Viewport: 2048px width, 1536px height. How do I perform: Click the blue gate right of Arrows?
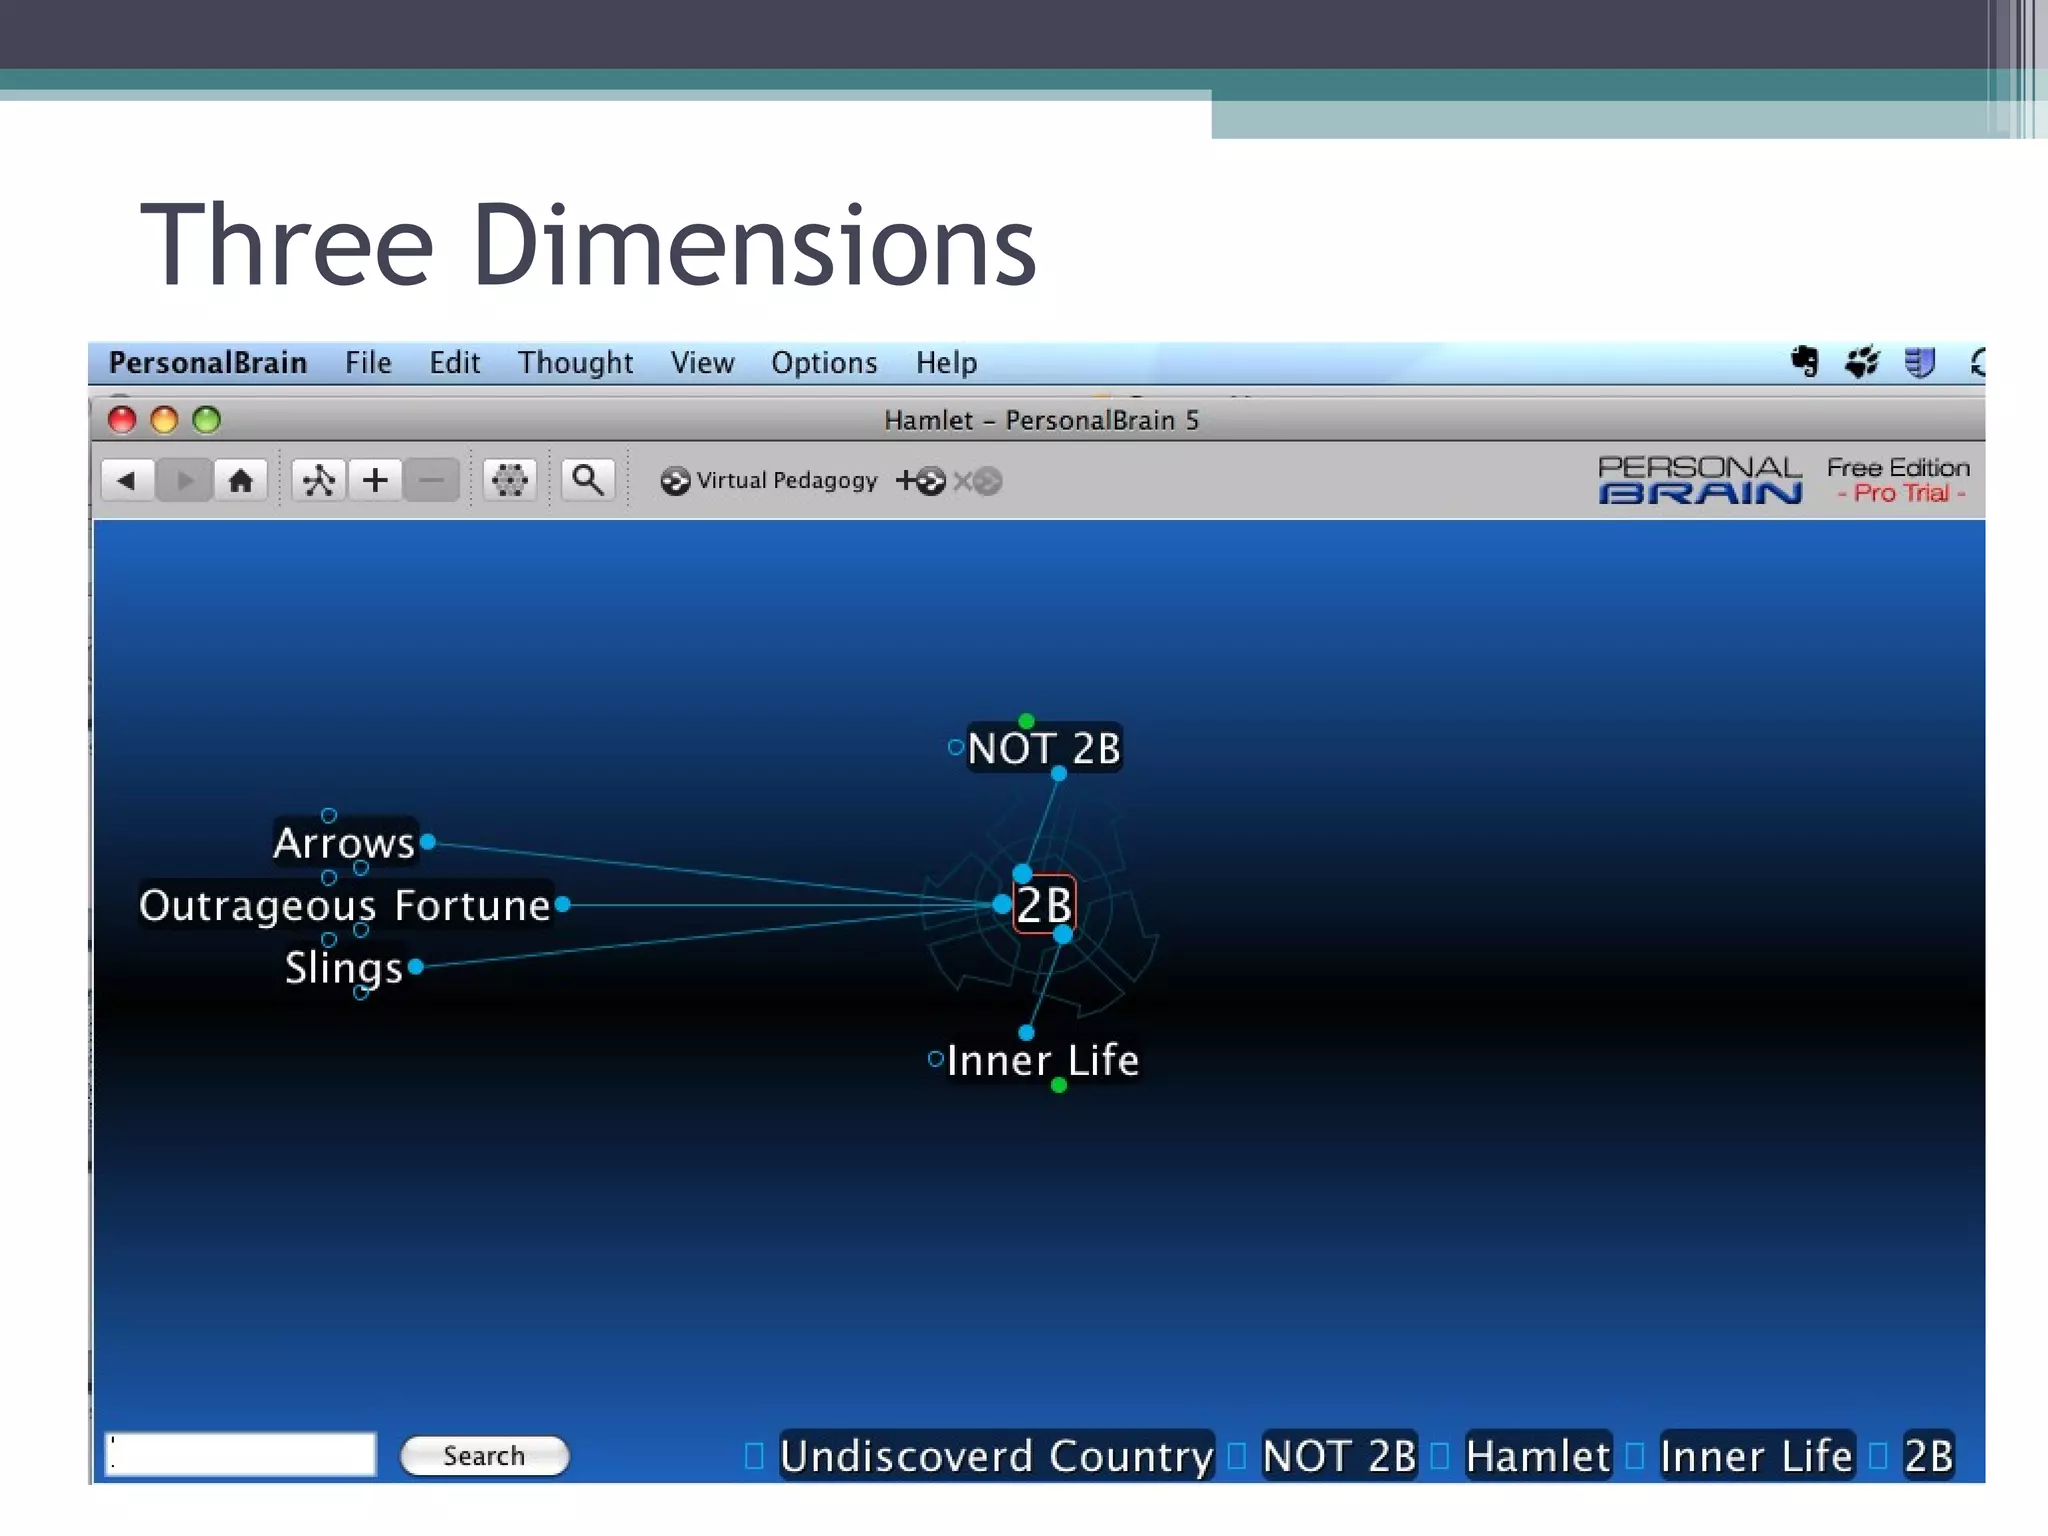[x=428, y=842]
